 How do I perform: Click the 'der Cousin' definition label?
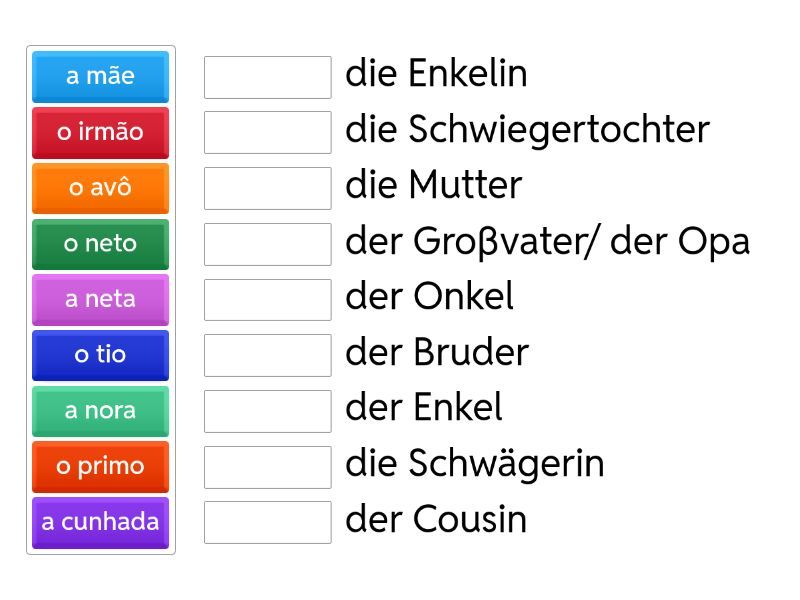point(435,520)
